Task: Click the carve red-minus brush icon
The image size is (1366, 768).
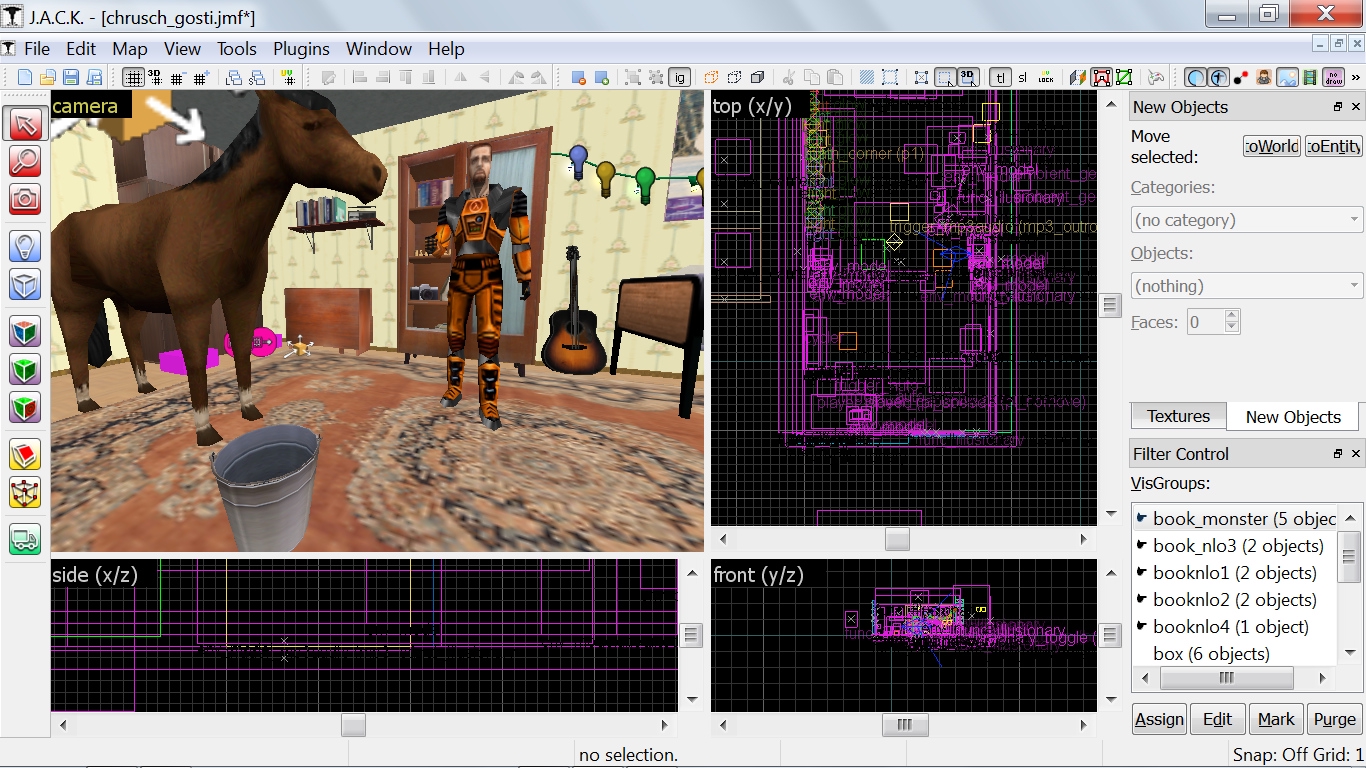Action: [x=578, y=77]
